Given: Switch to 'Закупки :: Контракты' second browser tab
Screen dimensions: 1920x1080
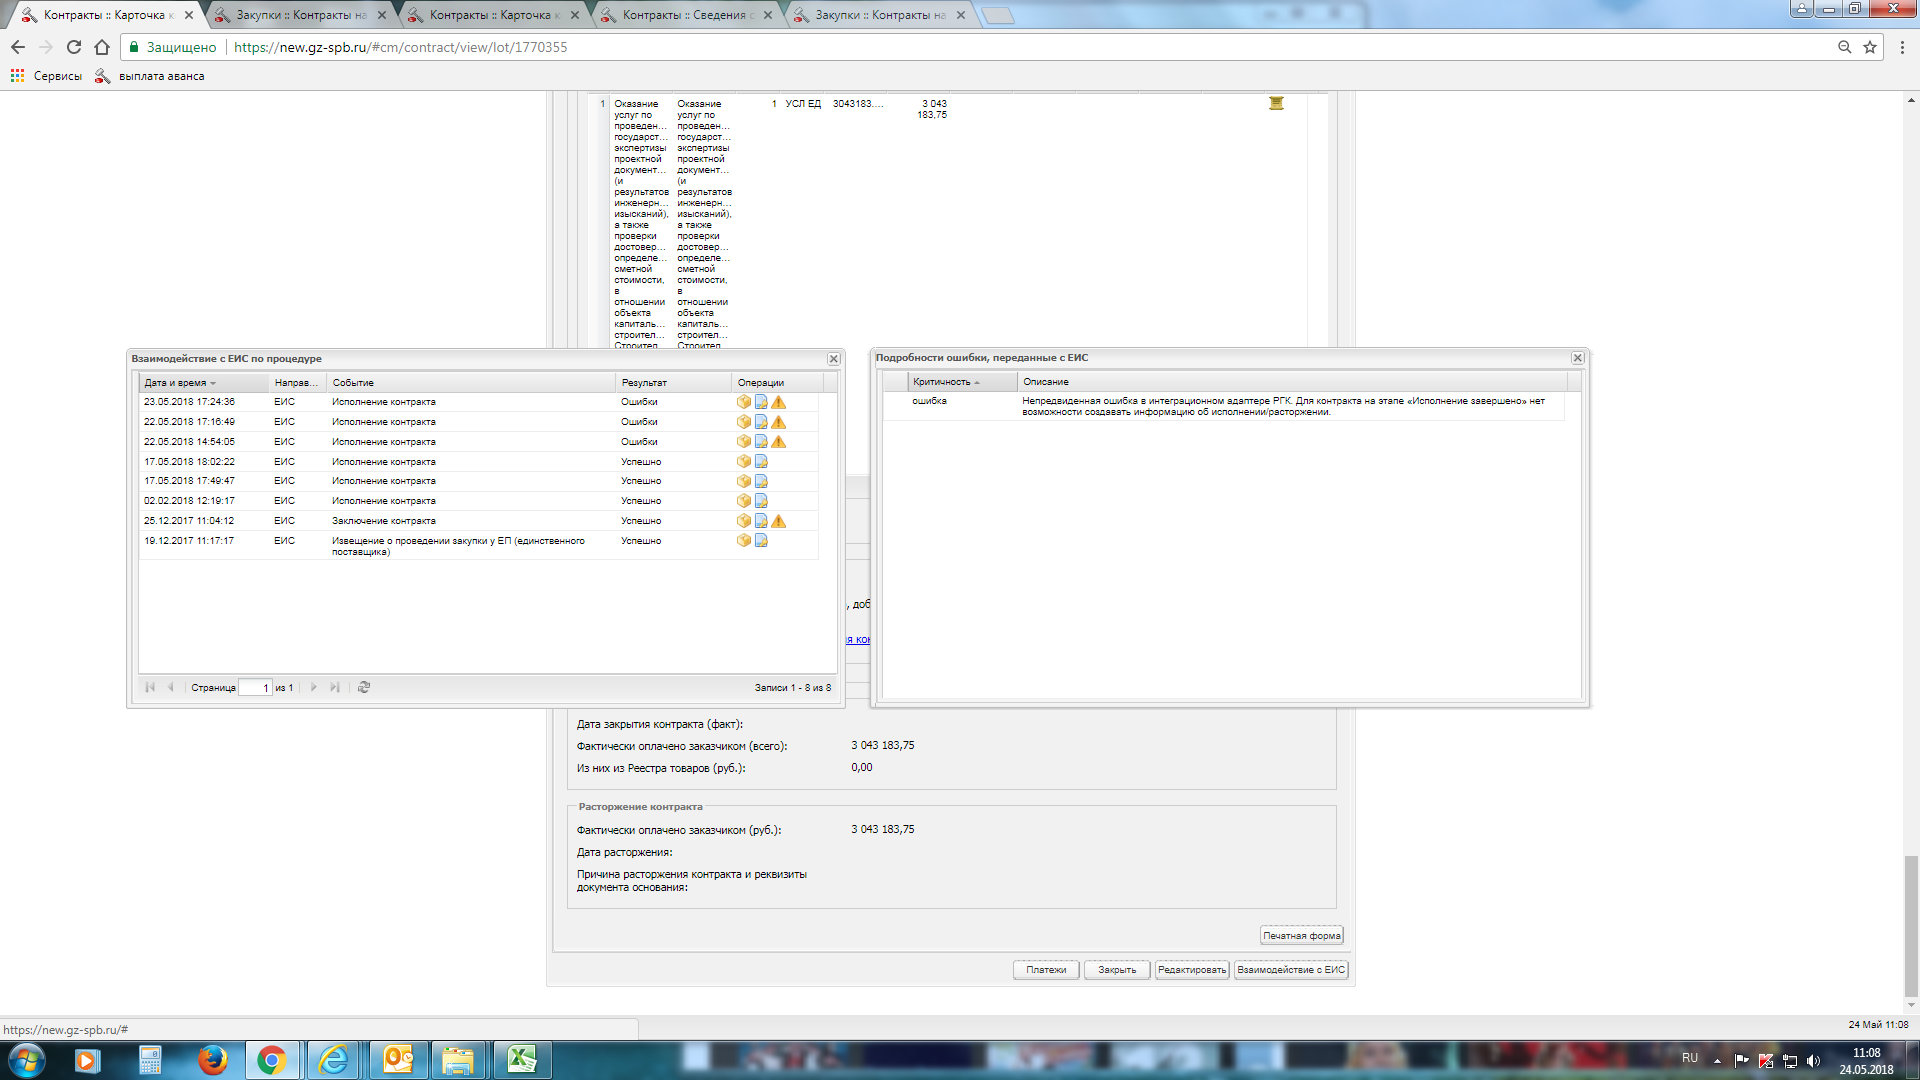Looking at the screenshot, I should coord(300,15).
